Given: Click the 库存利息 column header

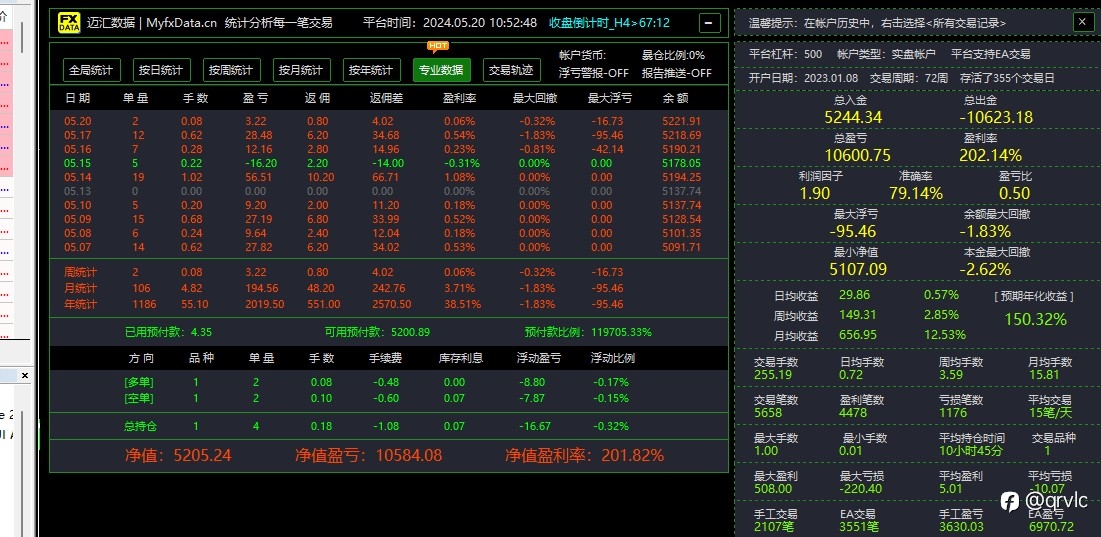Looking at the screenshot, I should pos(461,358).
